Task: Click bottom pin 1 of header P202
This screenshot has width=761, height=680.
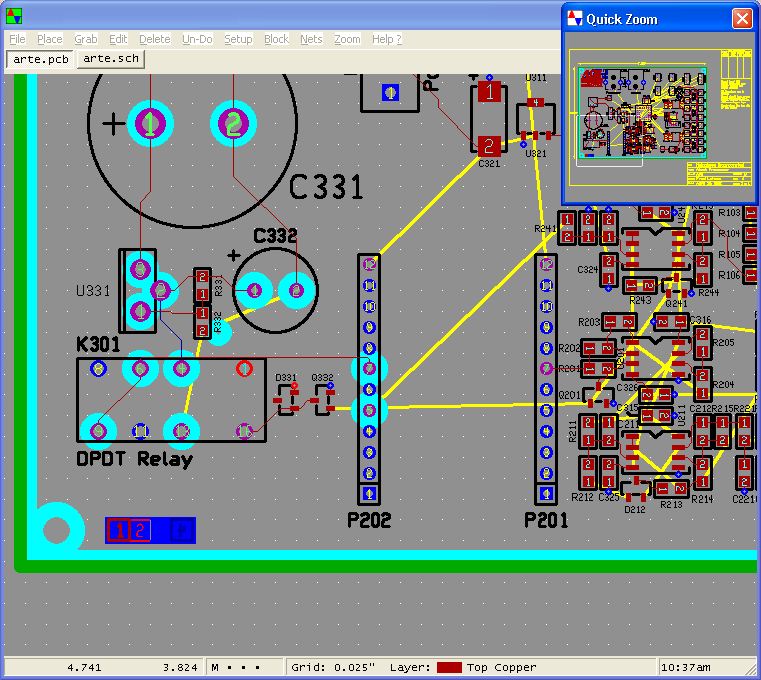Action: pyautogui.click(x=369, y=494)
